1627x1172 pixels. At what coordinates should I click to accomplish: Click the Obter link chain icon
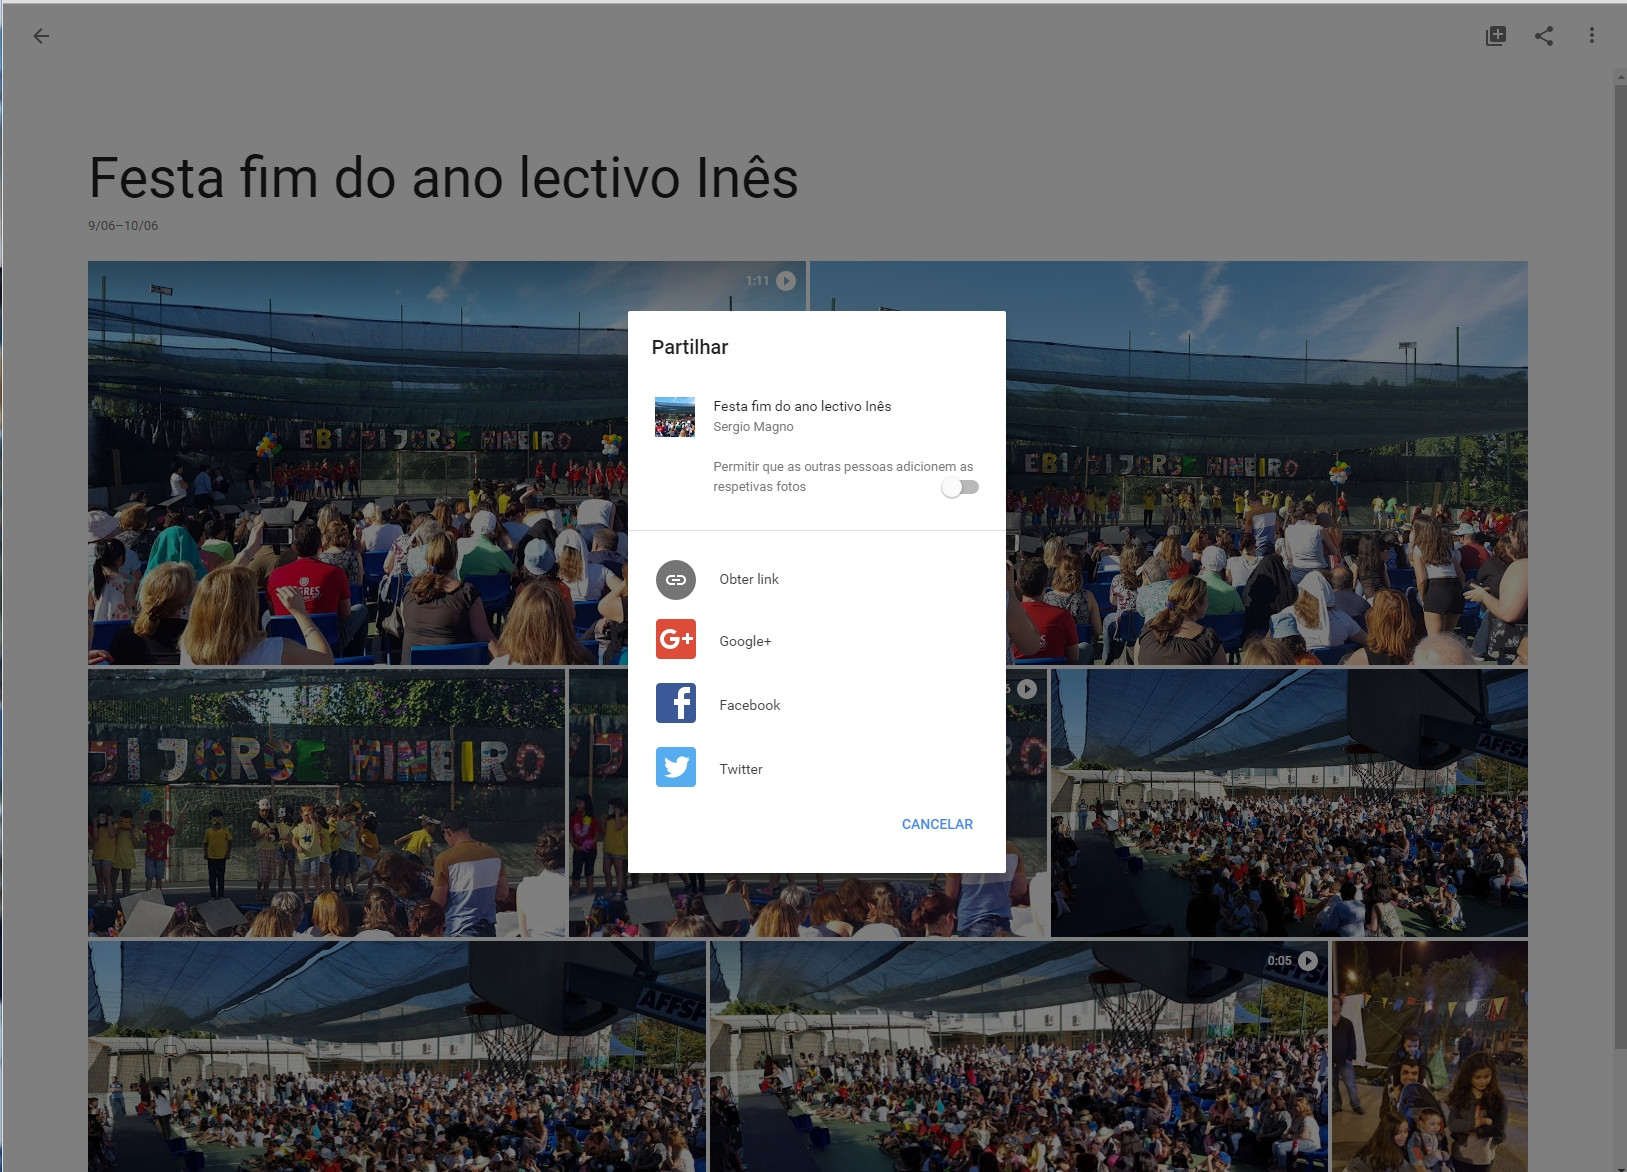click(676, 580)
